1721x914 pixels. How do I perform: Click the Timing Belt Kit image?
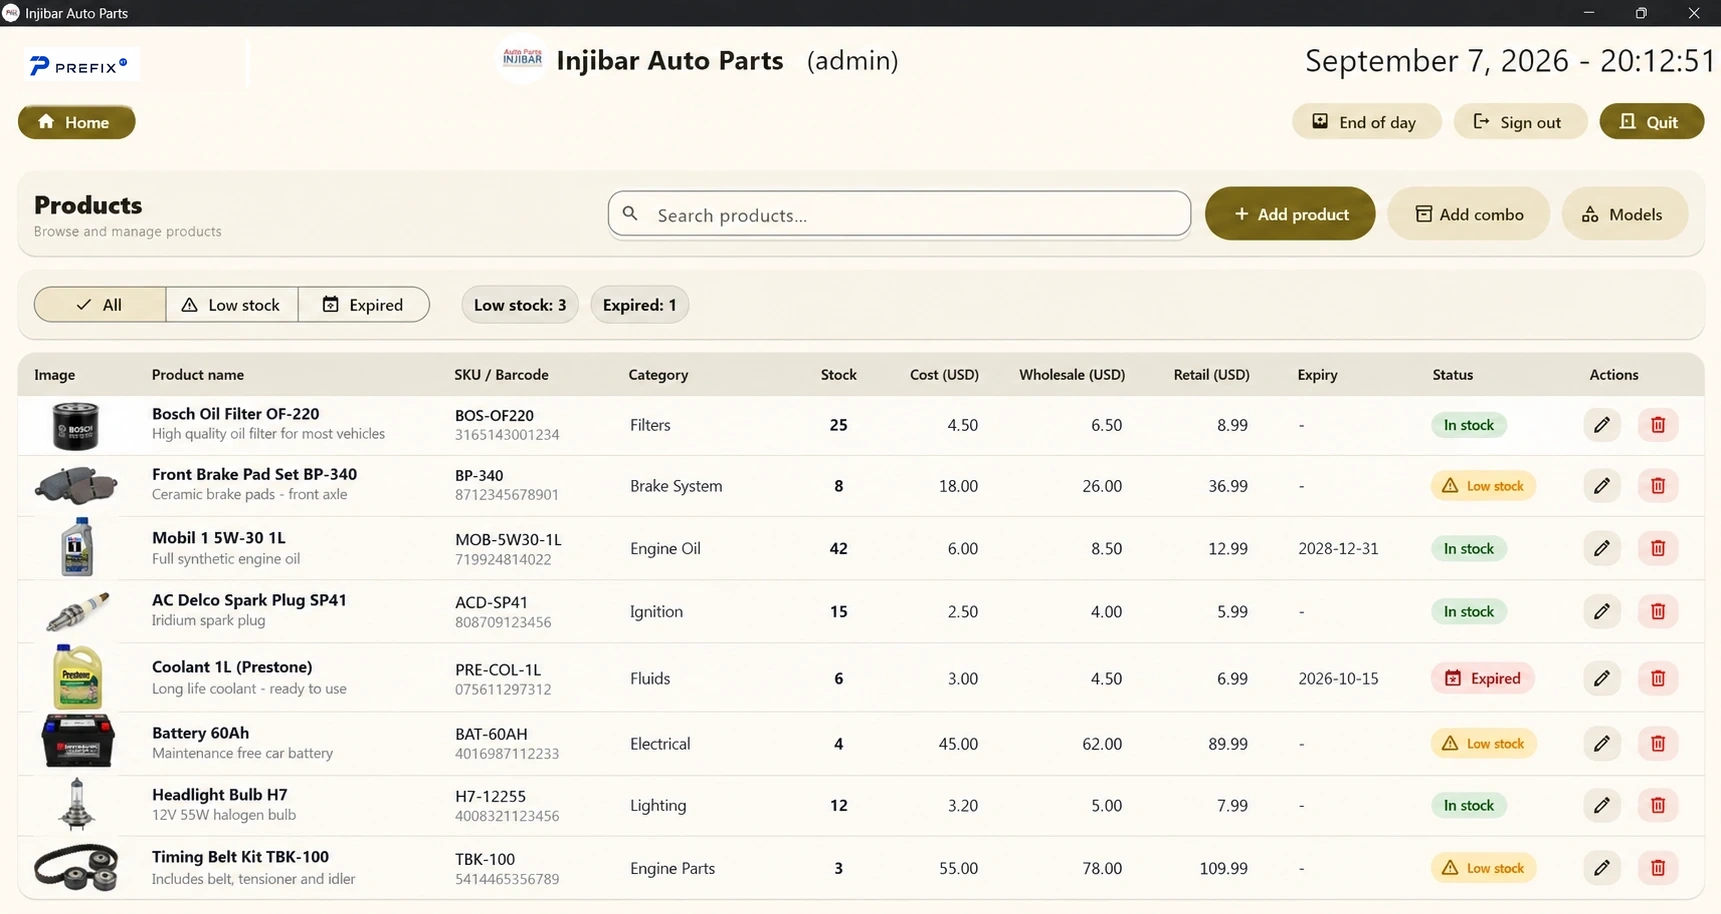[x=76, y=868]
